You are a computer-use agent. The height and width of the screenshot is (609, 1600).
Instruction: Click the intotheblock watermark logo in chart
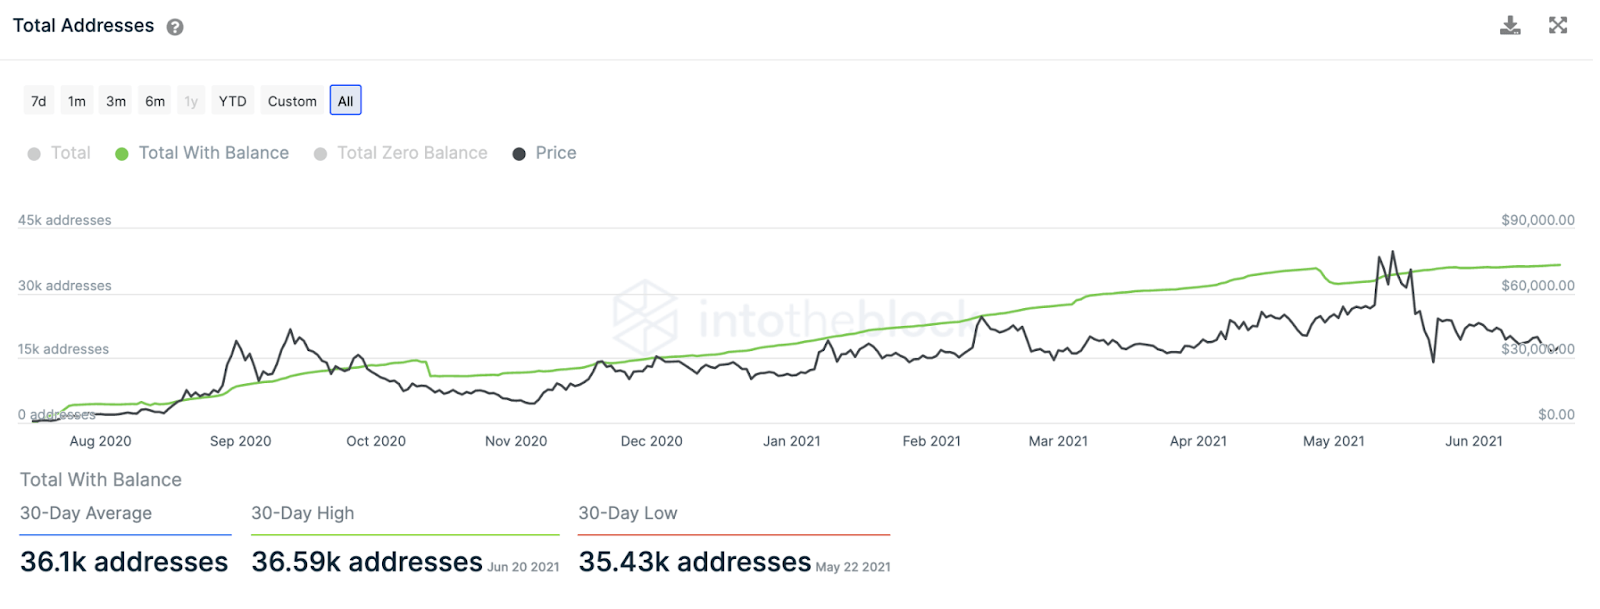646,318
